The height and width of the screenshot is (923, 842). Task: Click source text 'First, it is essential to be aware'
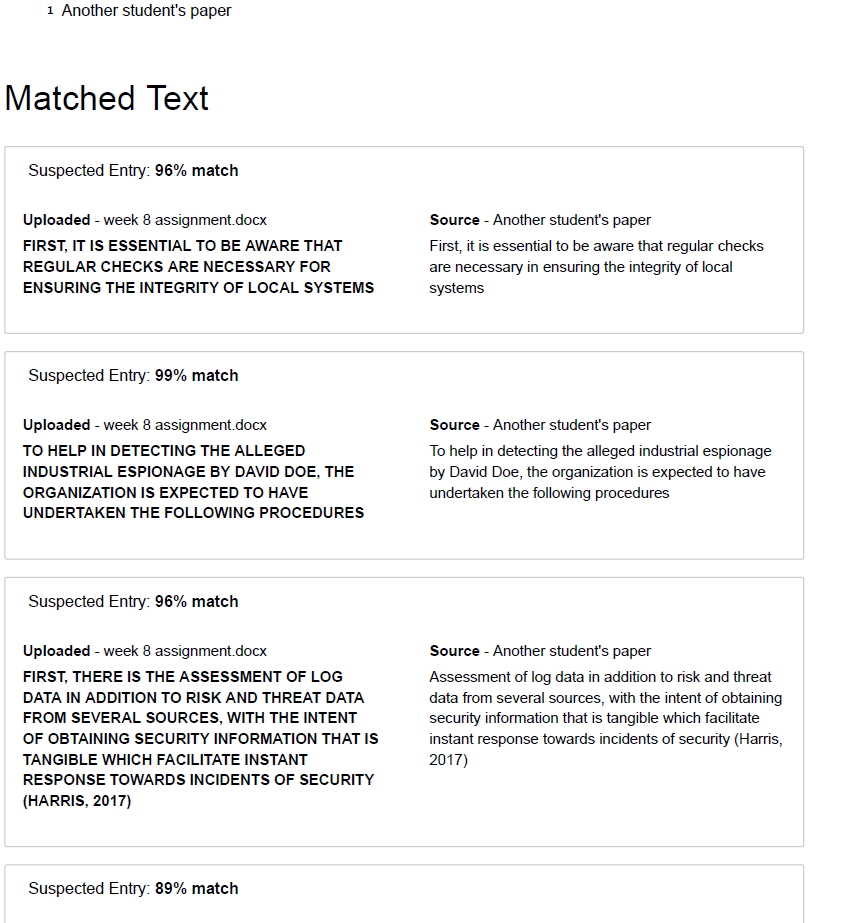pyautogui.click(x=596, y=267)
